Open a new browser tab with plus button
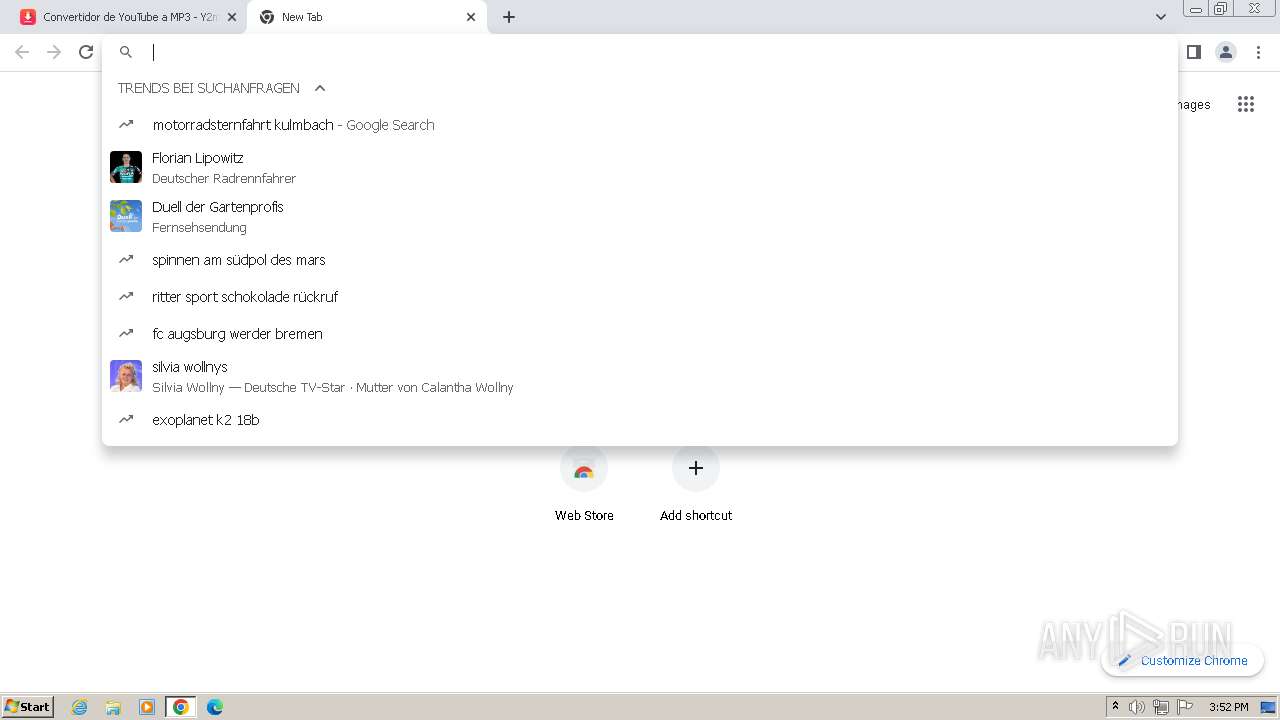Image resolution: width=1280 pixels, height=720 pixels. pyautogui.click(x=509, y=17)
